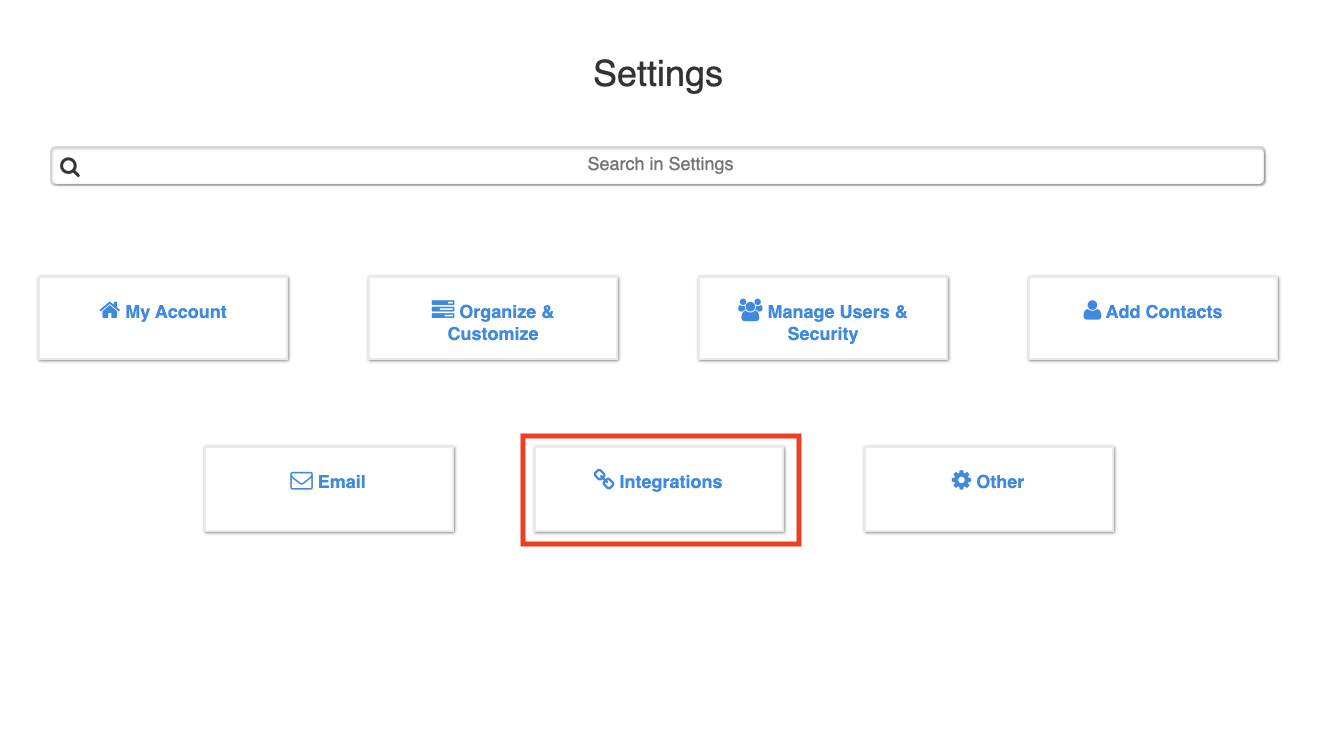The height and width of the screenshot is (754, 1328).
Task: Click the envelope icon beside Email
Action: pyautogui.click(x=301, y=481)
